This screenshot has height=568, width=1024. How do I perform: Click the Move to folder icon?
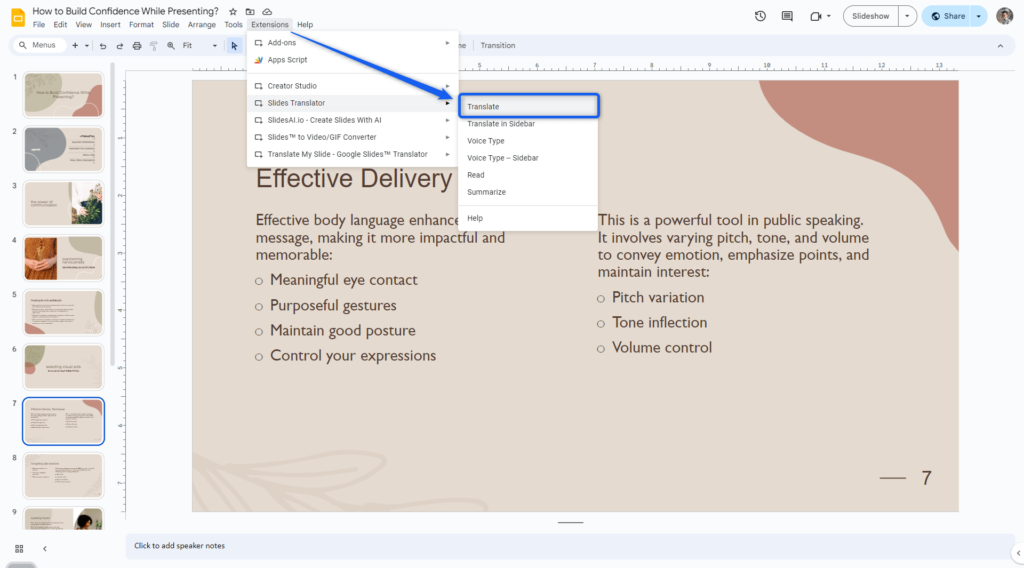(250, 11)
